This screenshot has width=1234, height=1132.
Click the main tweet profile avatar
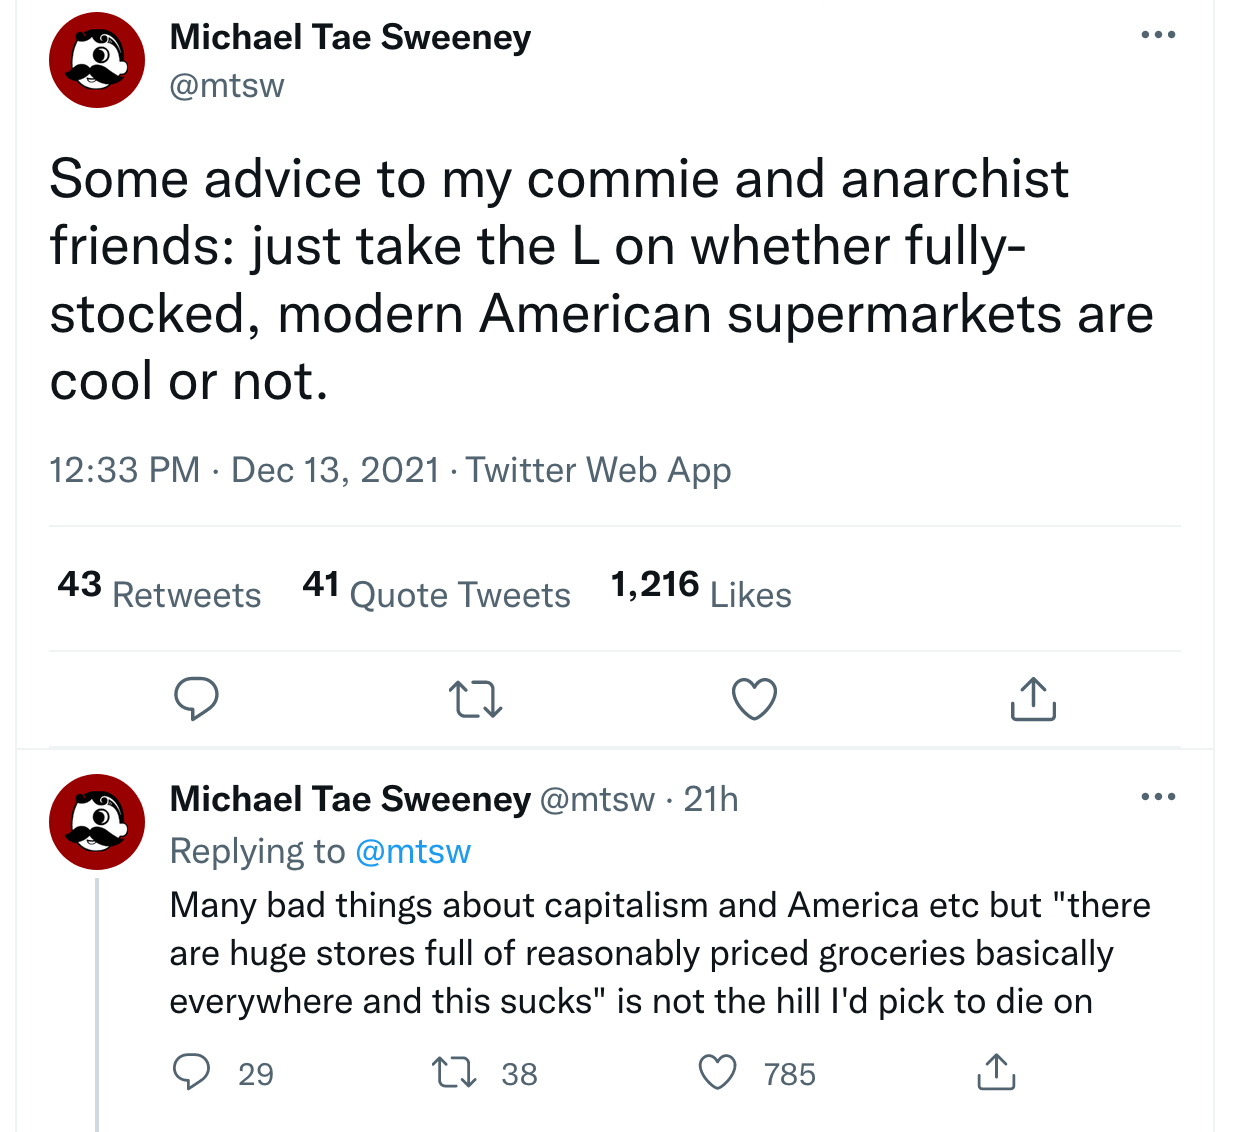(97, 60)
